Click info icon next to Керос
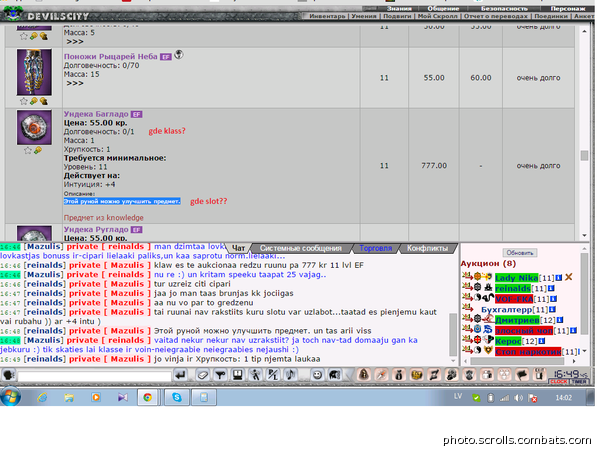The image size is (600, 450). (542, 341)
